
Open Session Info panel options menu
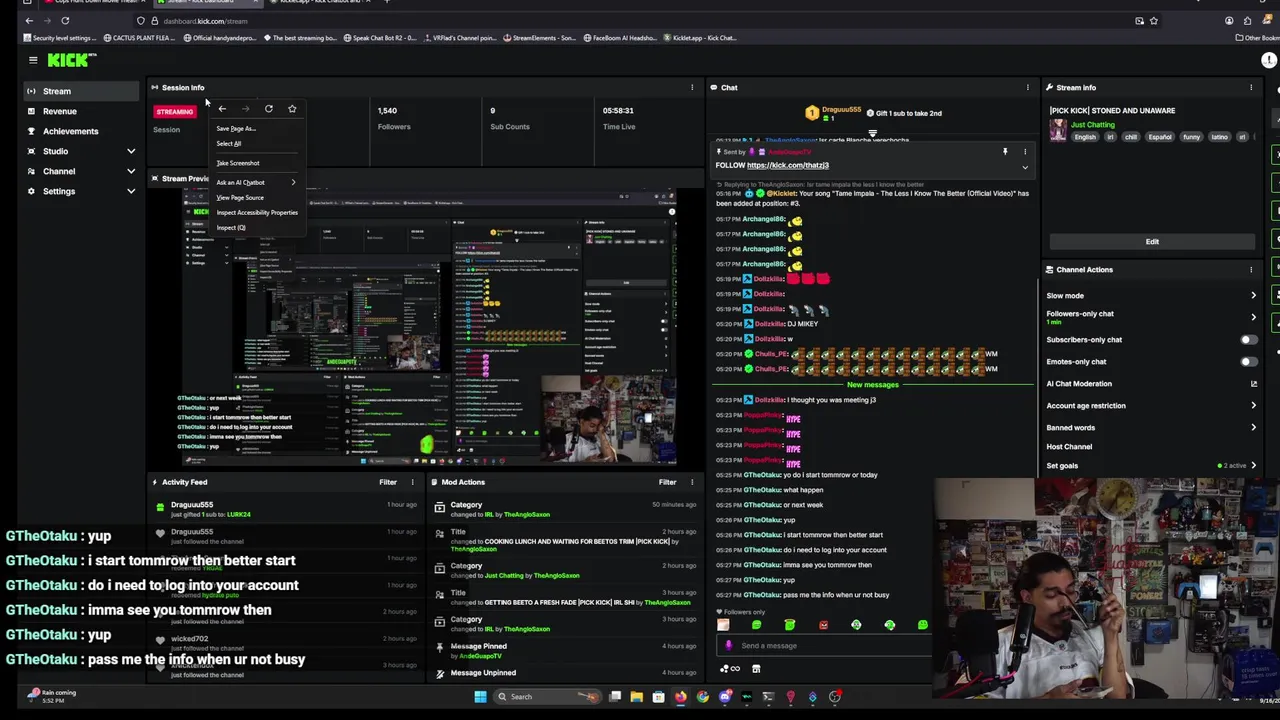coord(691,87)
